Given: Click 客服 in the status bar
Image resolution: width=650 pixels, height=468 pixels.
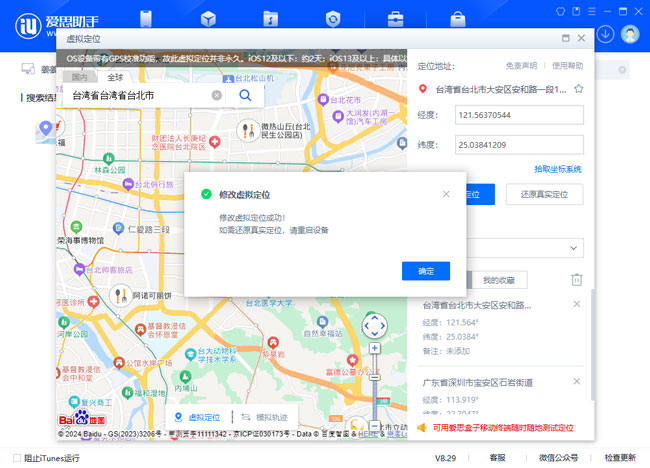Looking at the screenshot, I should tap(497, 458).
